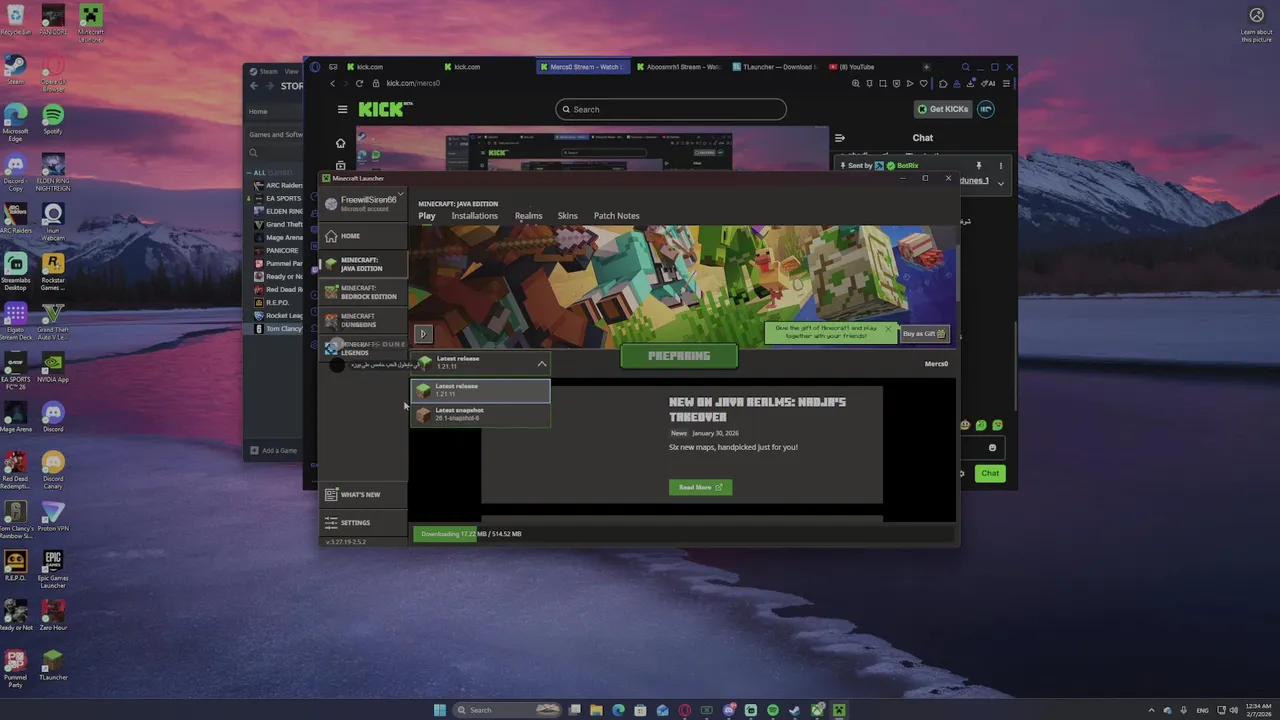
Task: Select ARC Raiders in Steam library
Action: 279,186
